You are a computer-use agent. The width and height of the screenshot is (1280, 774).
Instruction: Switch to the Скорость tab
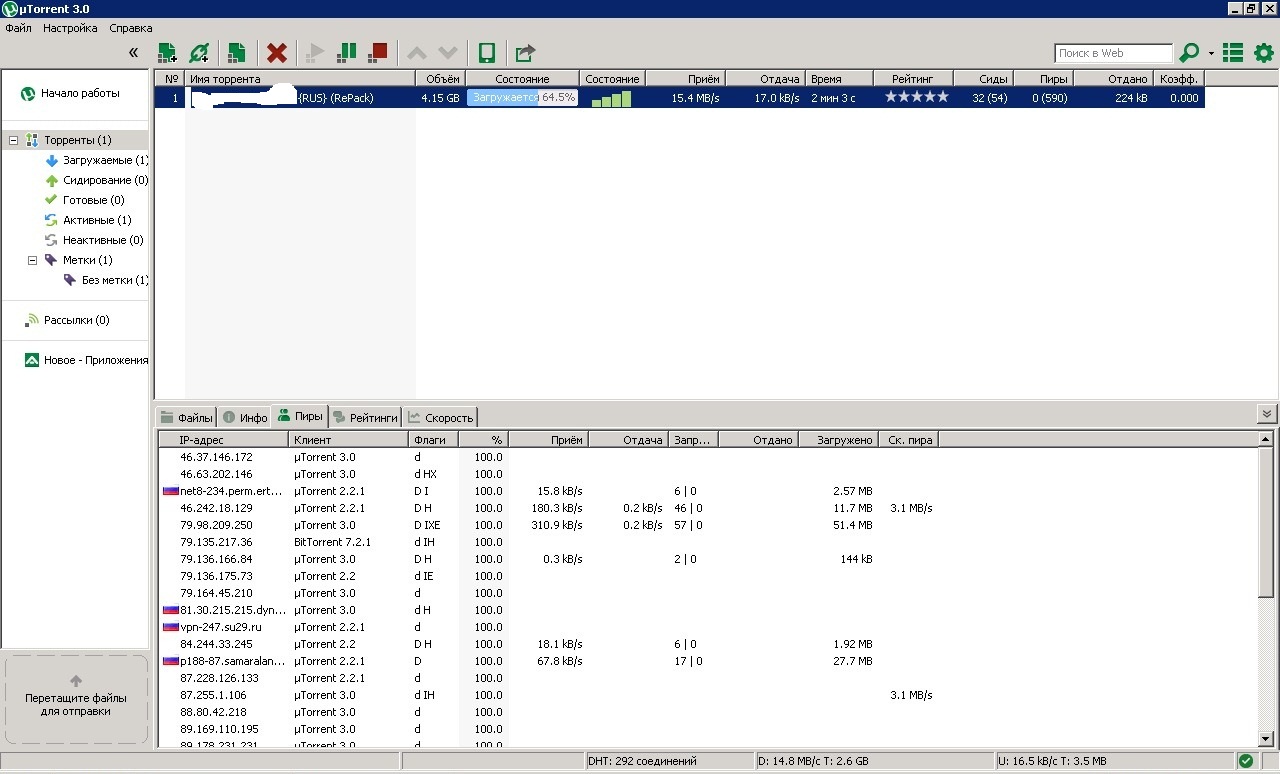(440, 418)
